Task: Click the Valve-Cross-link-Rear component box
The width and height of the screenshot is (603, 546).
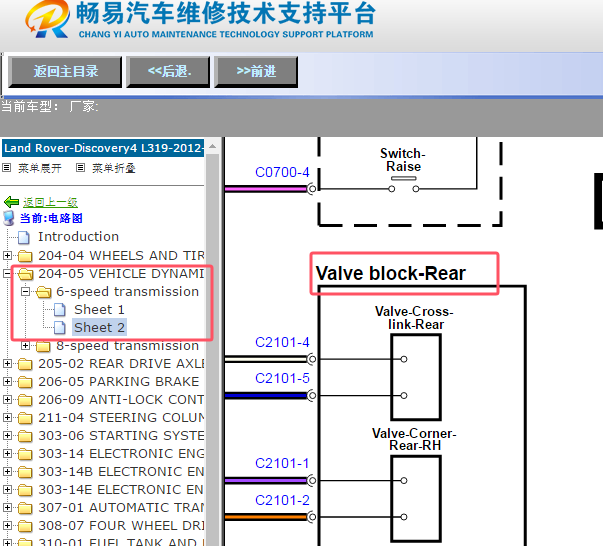Action: coord(416,377)
